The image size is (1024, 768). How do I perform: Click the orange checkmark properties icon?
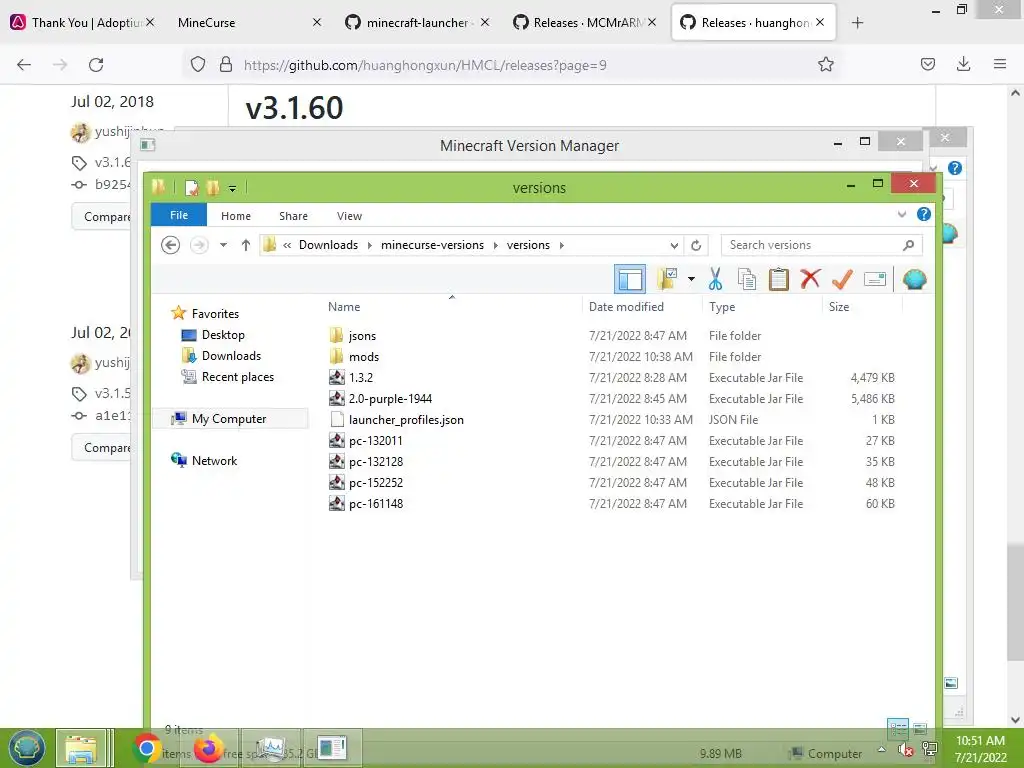842,280
